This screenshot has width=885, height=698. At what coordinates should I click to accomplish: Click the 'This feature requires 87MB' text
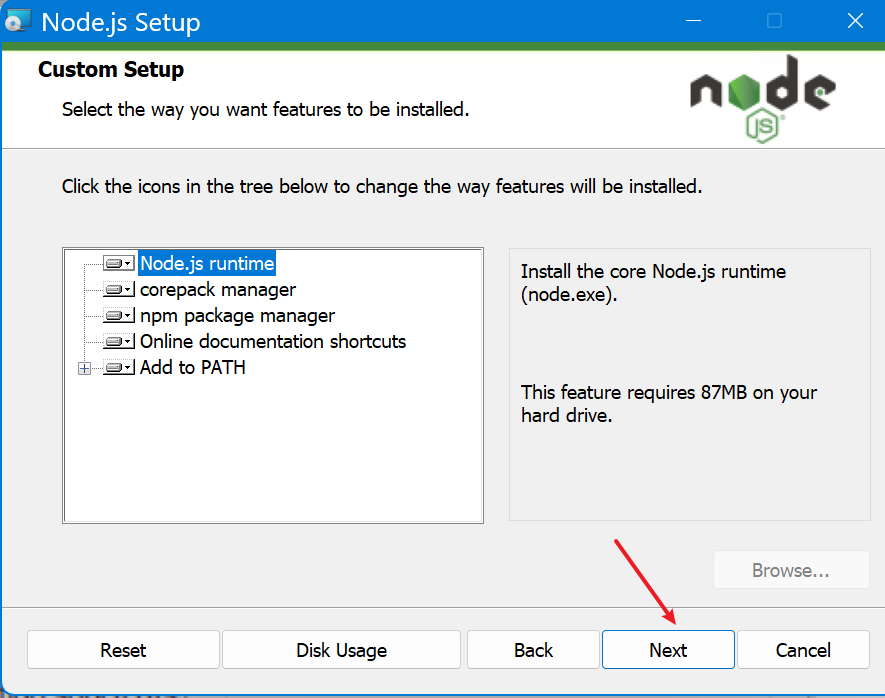668,403
